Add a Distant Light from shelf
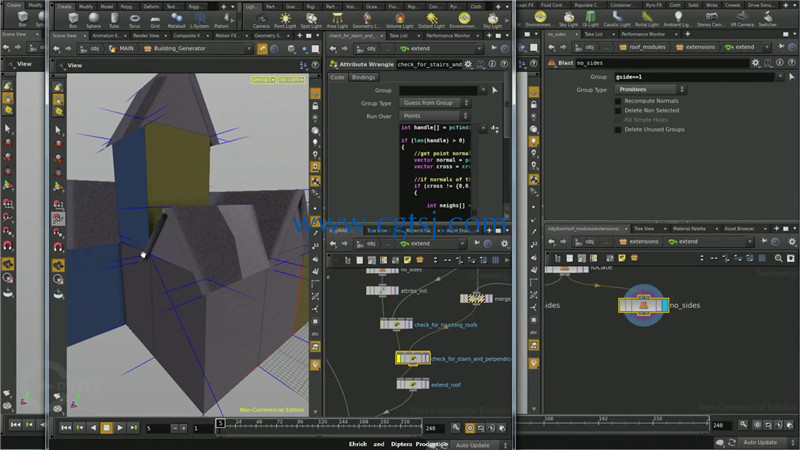Screen dimensions: 800x450 pyautogui.click(x=431, y=20)
